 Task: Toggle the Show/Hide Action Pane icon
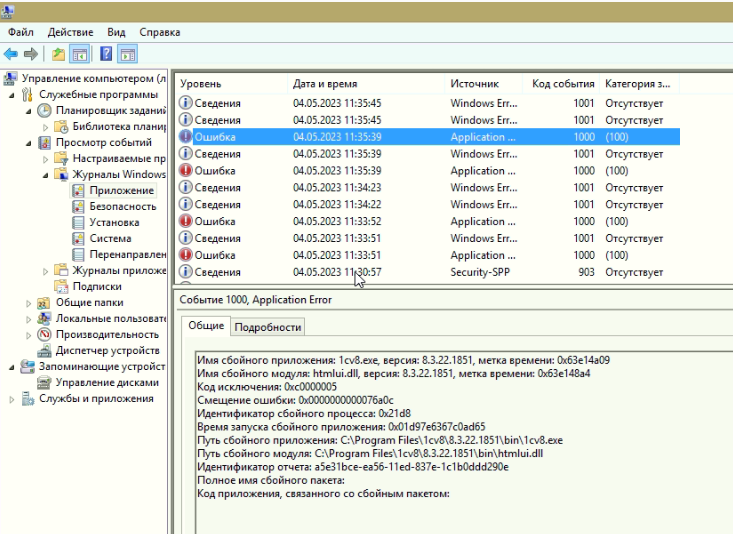coord(127,54)
